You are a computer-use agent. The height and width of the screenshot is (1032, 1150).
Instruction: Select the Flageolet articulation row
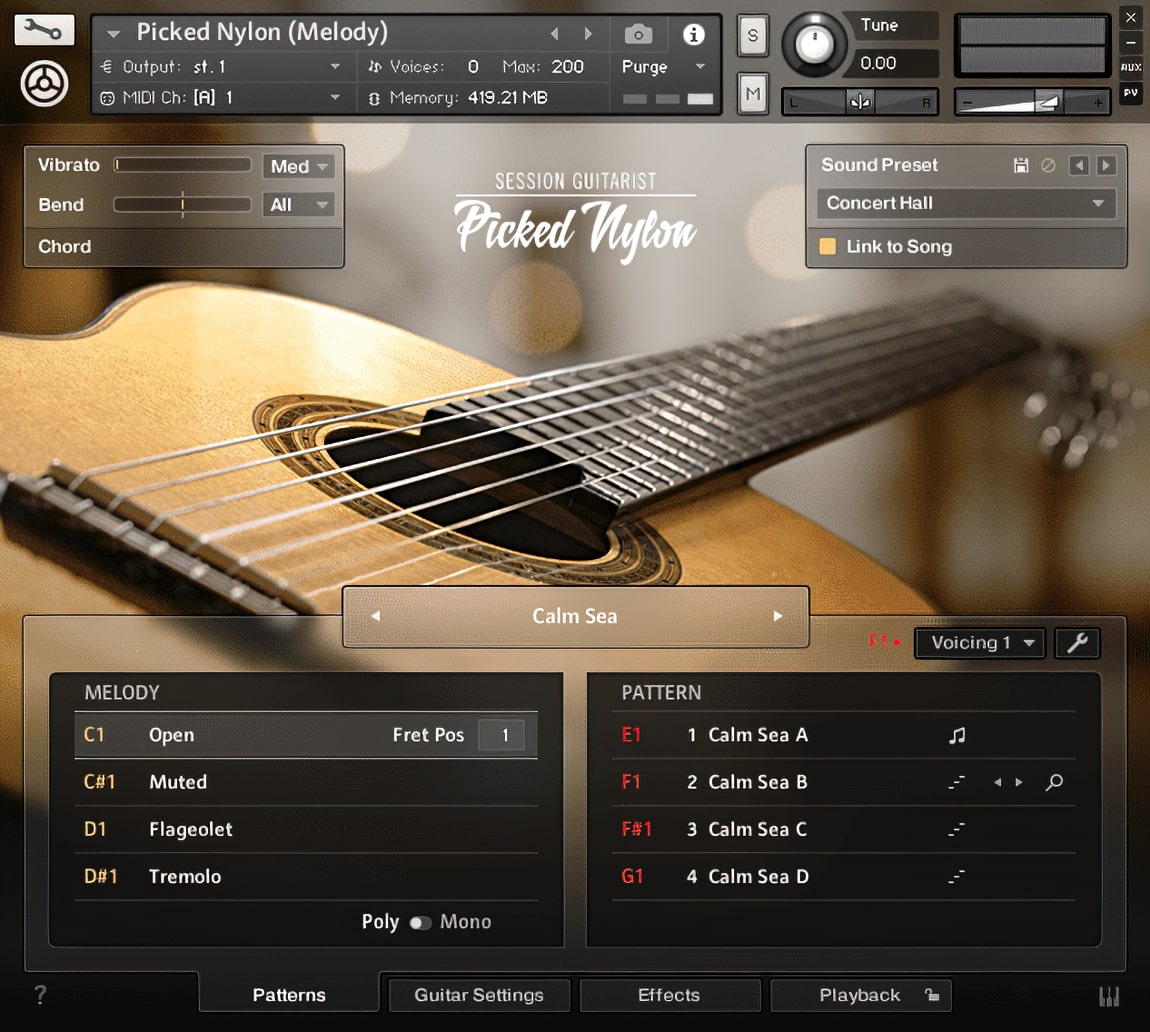click(x=306, y=830)
